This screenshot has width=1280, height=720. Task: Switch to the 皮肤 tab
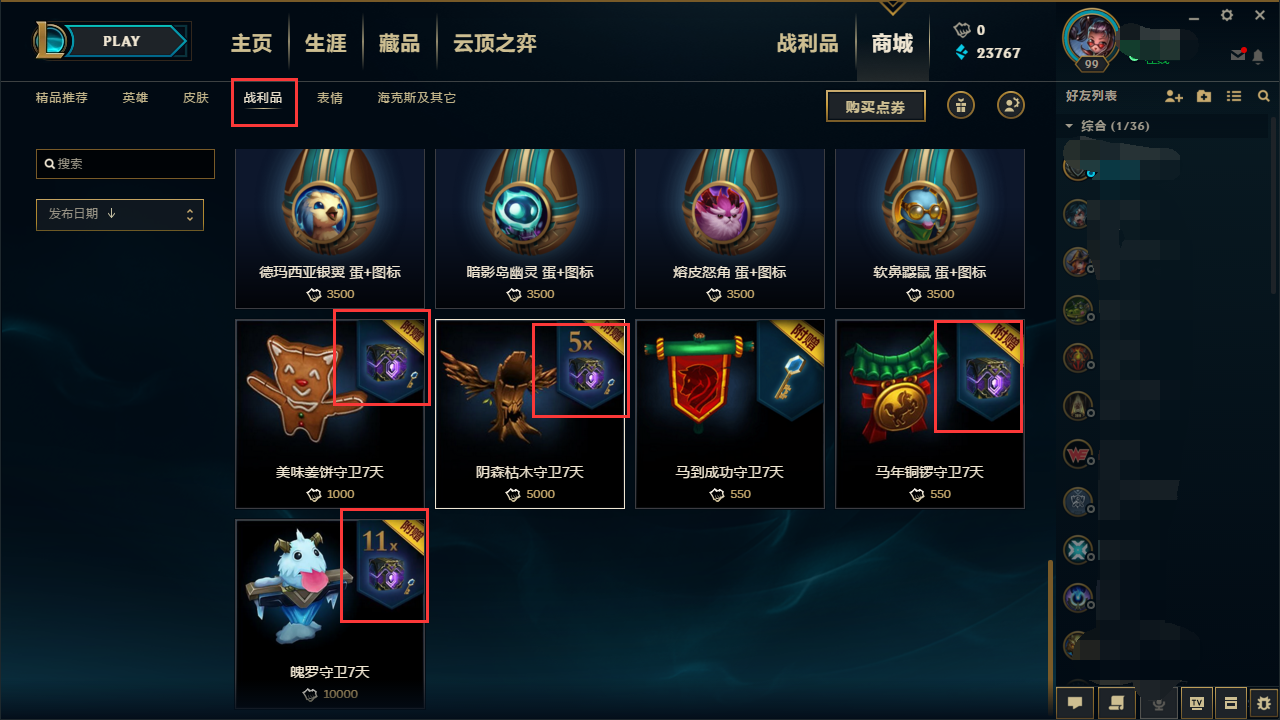coord(196,98)
